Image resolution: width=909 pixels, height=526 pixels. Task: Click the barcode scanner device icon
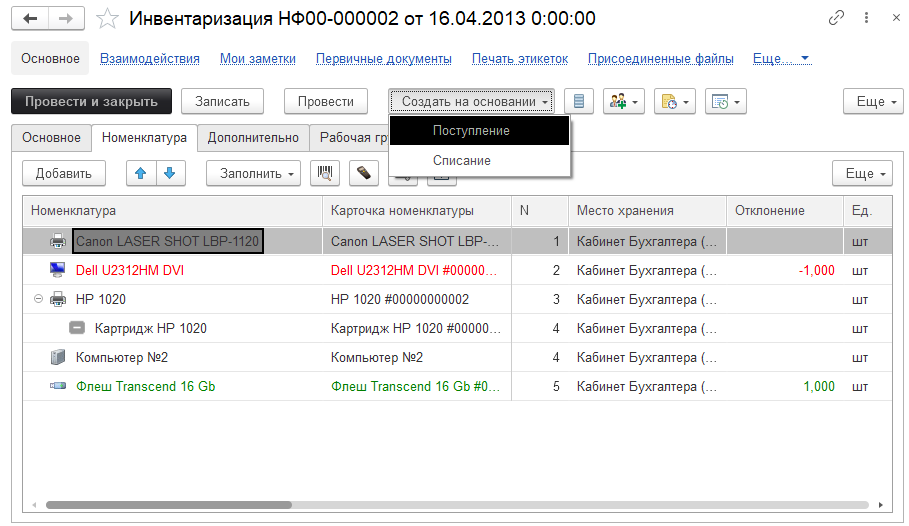[365, 173]
